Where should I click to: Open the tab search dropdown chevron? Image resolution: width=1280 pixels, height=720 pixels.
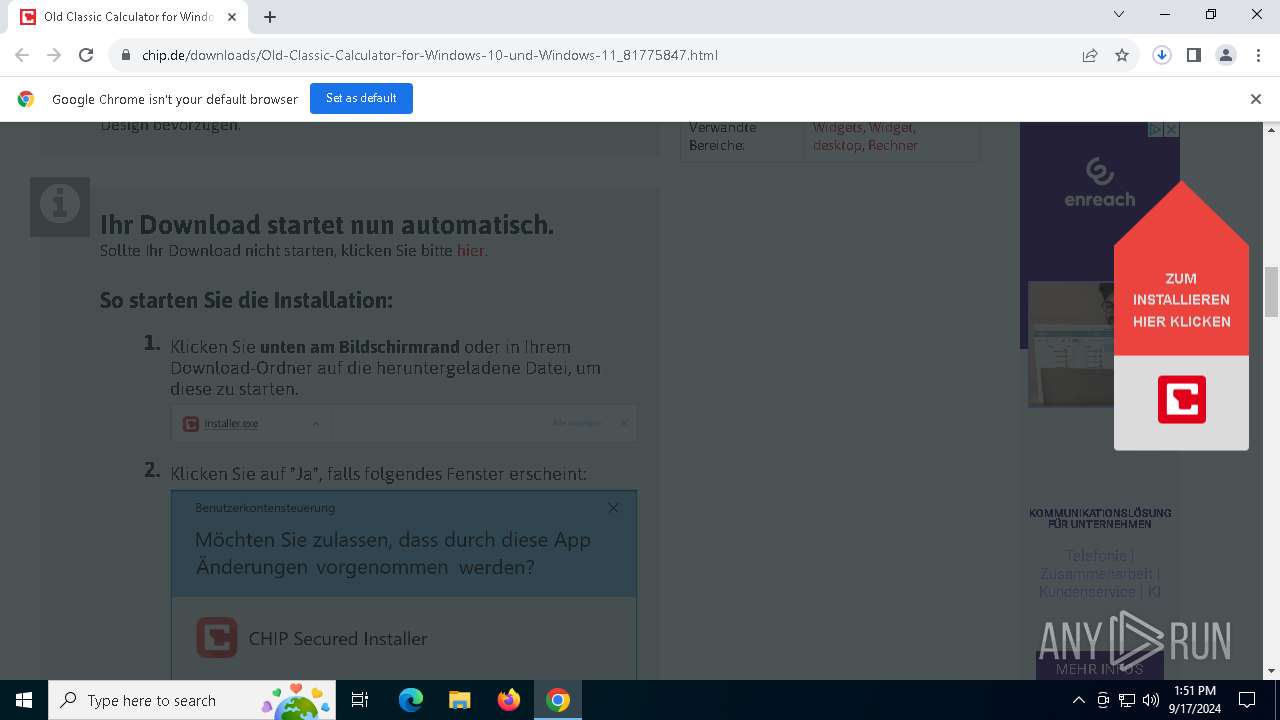pos(1119,15)
